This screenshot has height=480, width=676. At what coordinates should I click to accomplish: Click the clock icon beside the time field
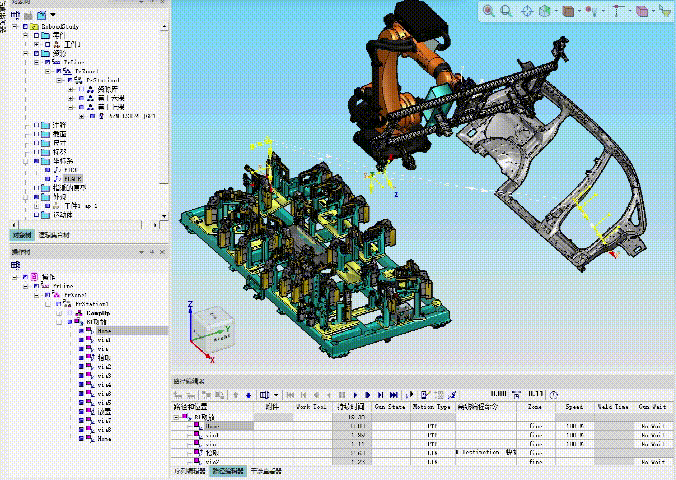(553, 394)
